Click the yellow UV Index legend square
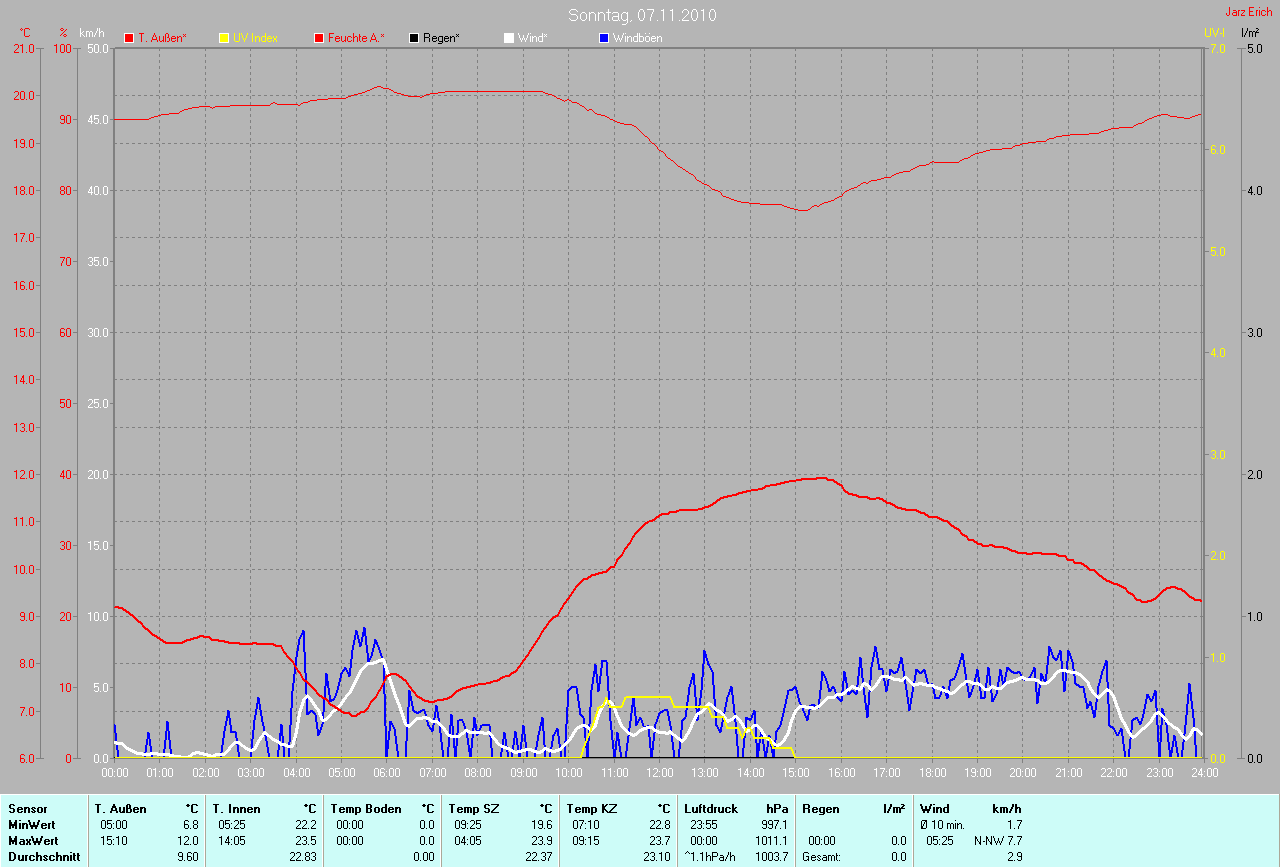1280x867 pixels. tap(224, 38)
